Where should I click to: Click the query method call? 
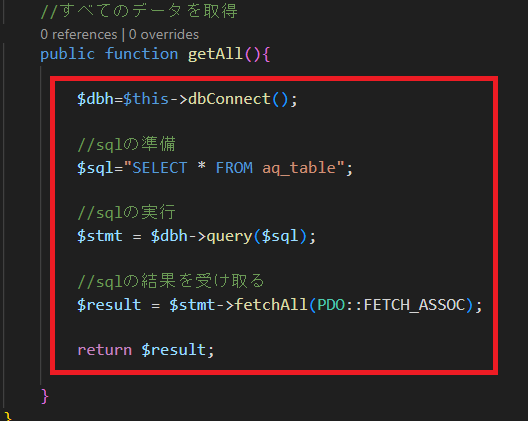pos(229,236)
